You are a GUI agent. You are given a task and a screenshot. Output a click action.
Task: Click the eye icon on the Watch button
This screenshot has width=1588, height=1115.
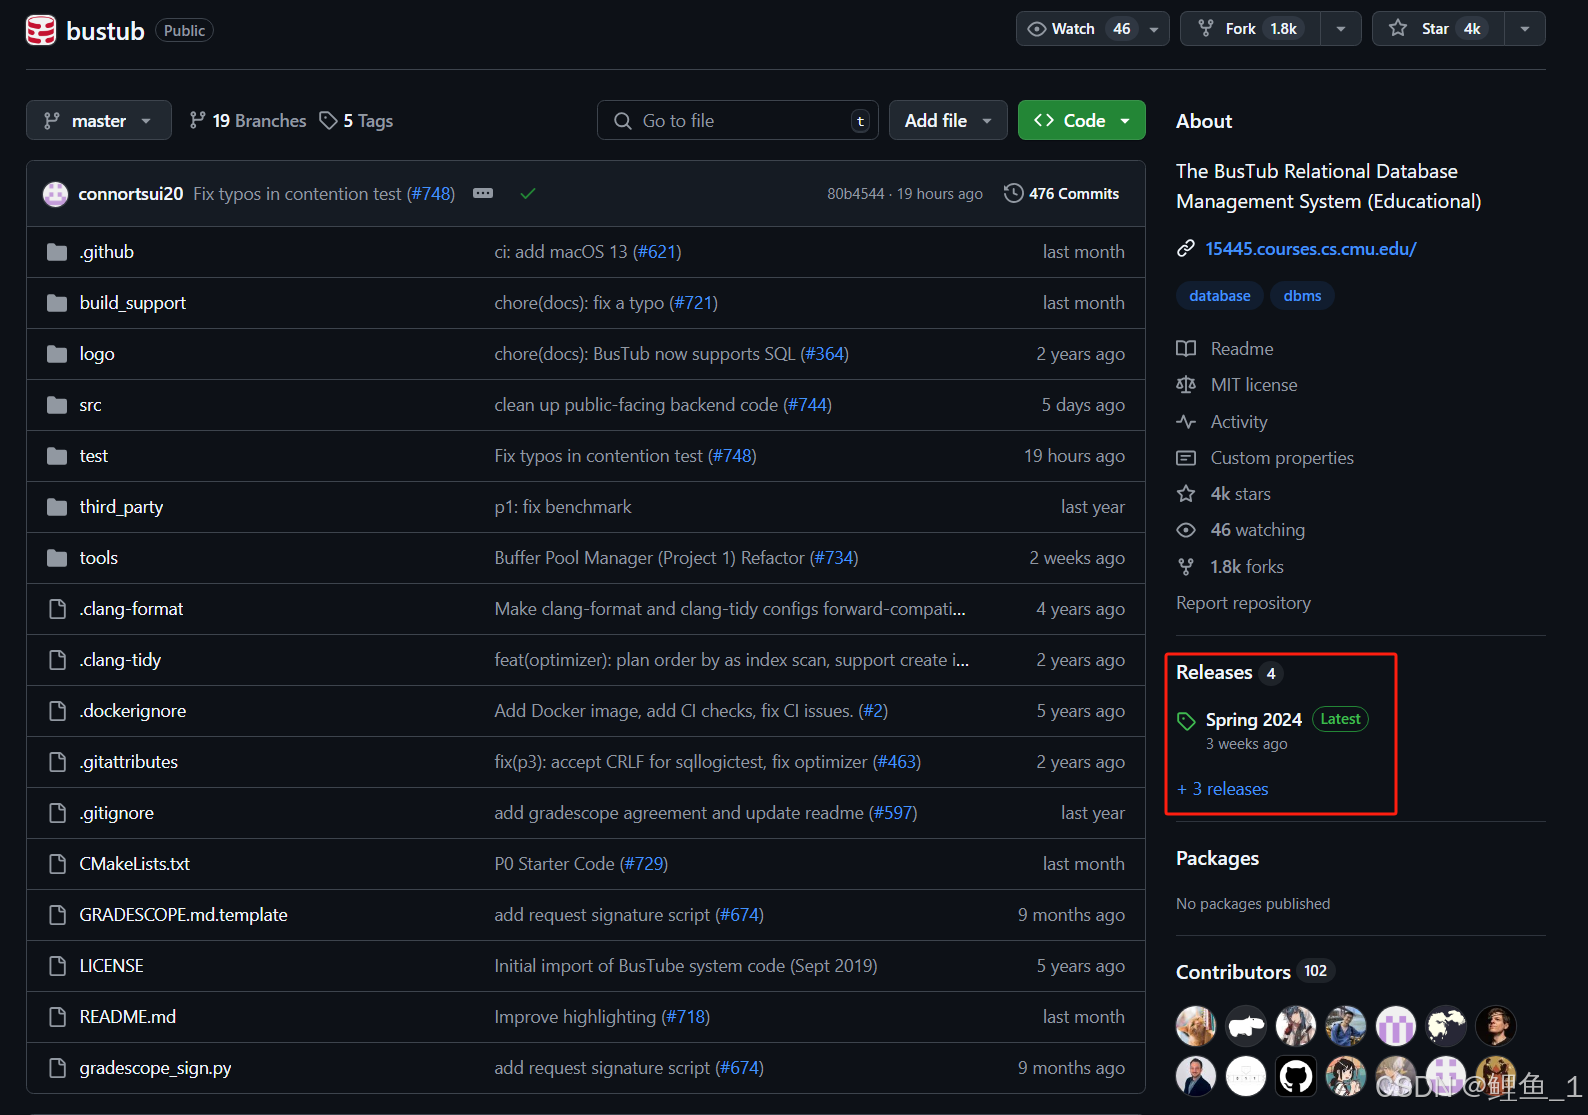1037,29
